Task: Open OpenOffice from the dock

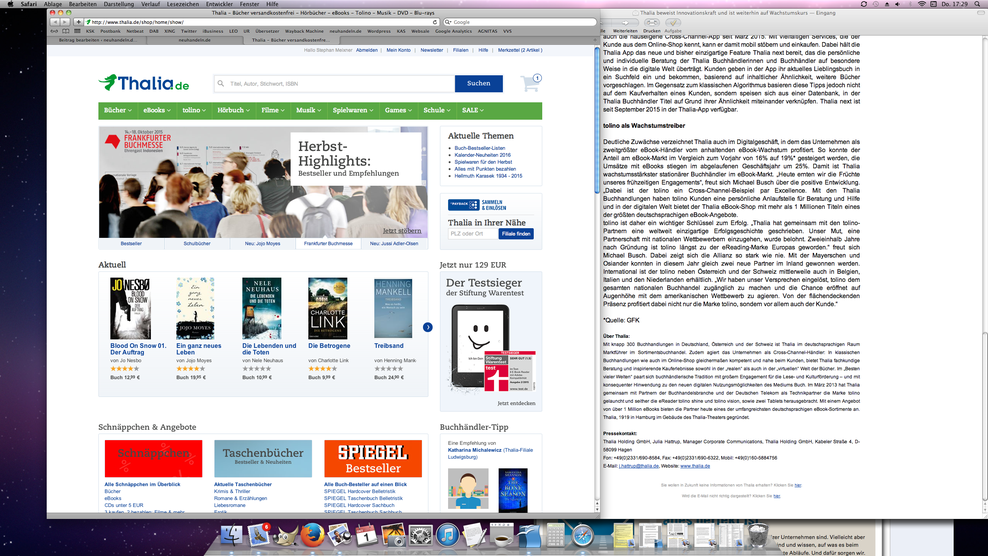Action: [x=529, y=535]
